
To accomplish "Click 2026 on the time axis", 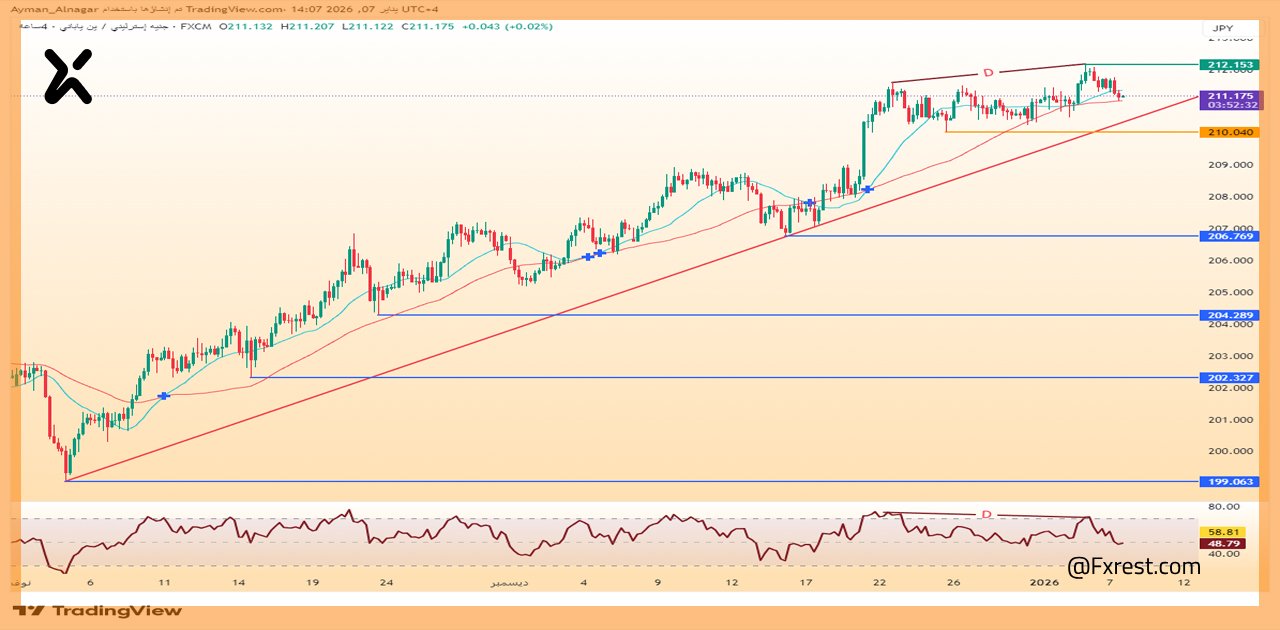I will point(1046,580).
